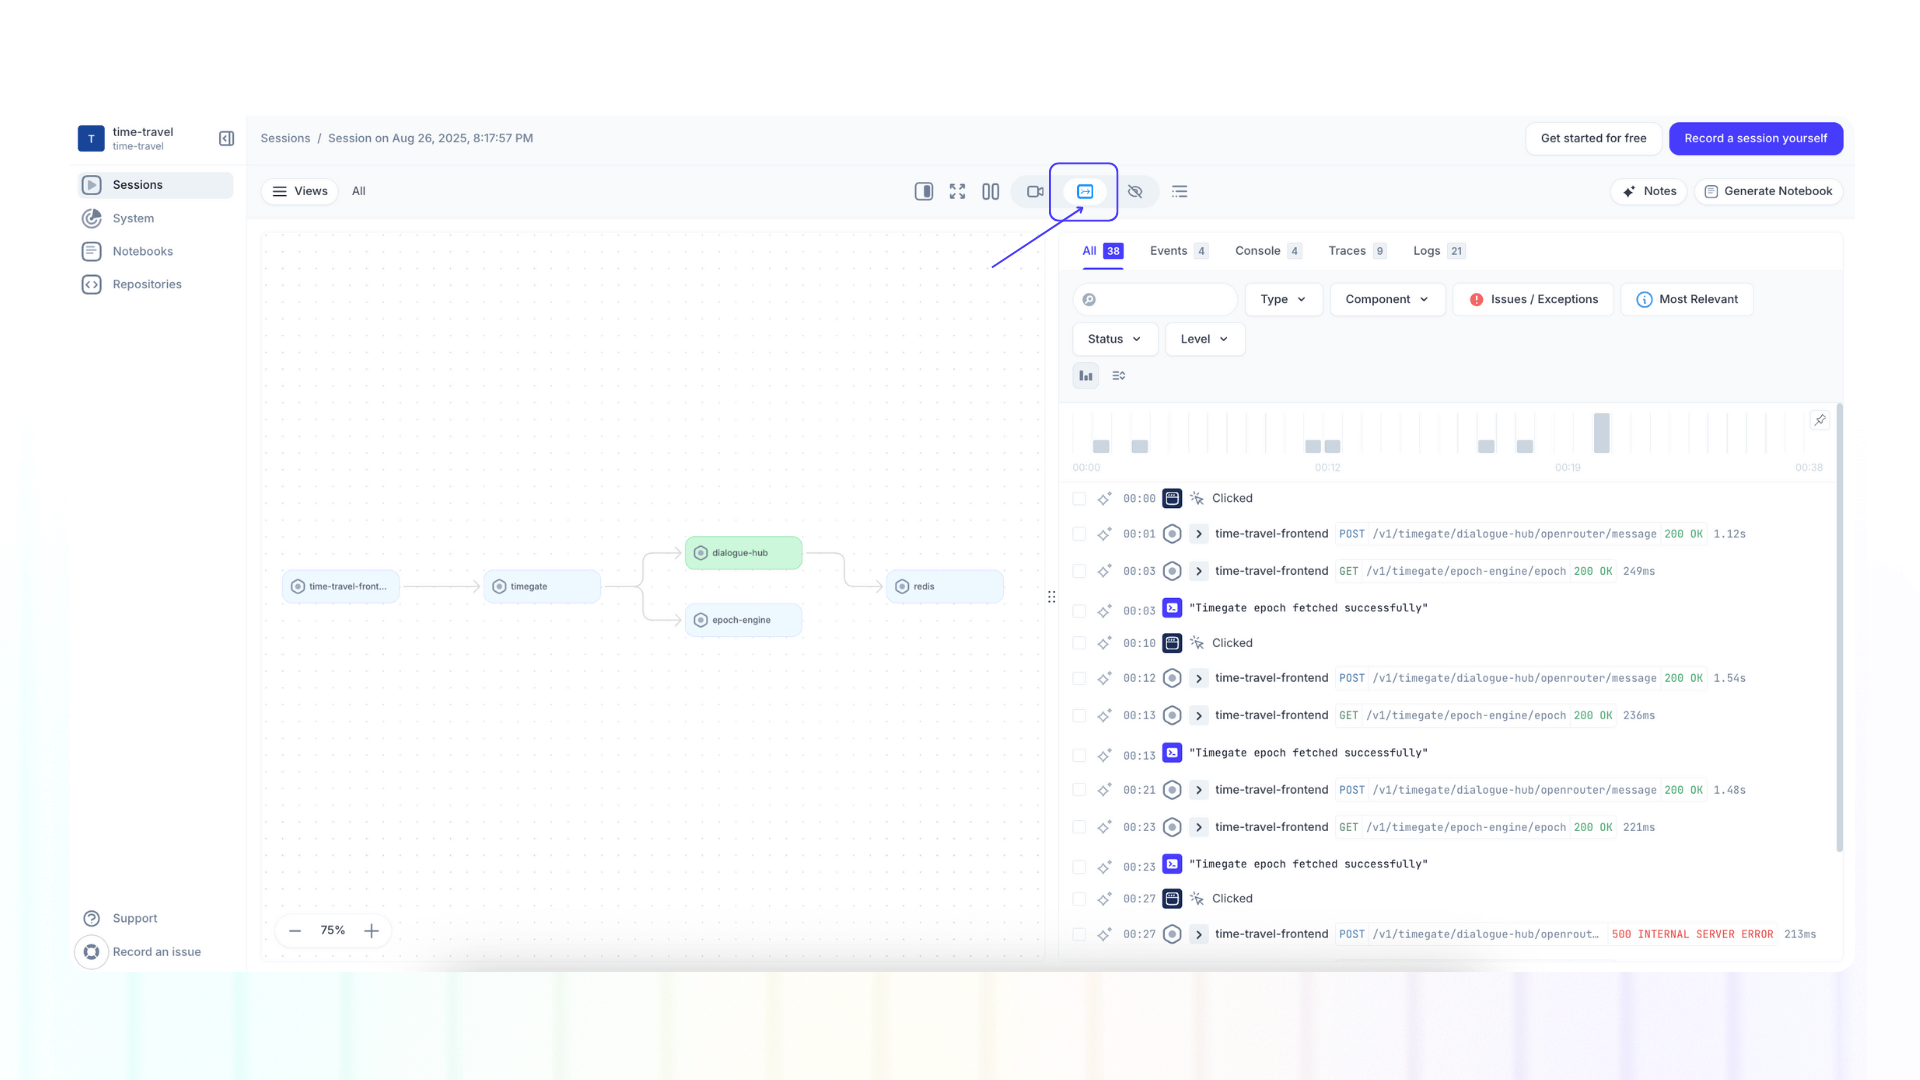Open the event list view icon

pyautogui.click(x=1179, y=191)
